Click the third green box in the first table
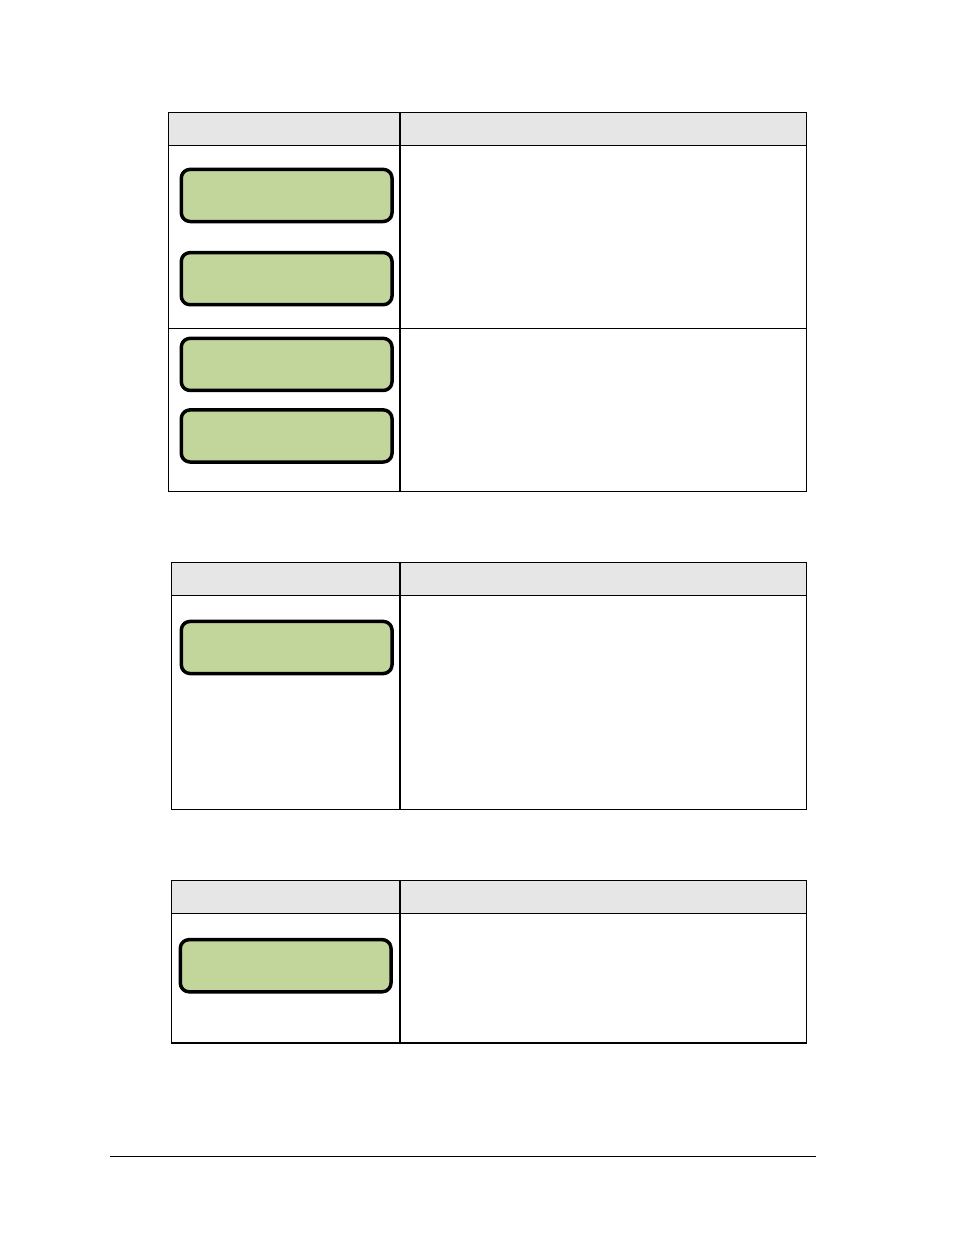The width and height of the screenshot is (954, 1235). (x=286, y=364)
